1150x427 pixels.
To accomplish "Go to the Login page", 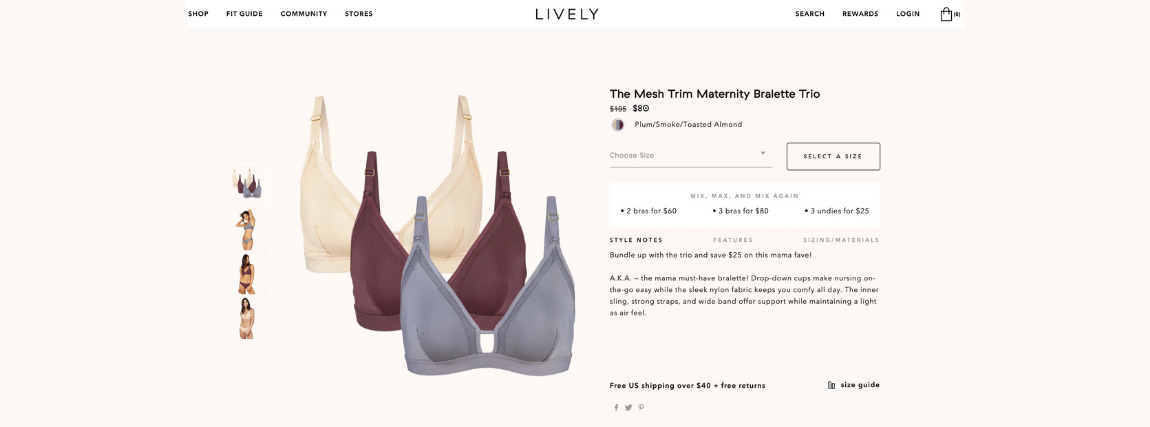I will pos(907,14).
